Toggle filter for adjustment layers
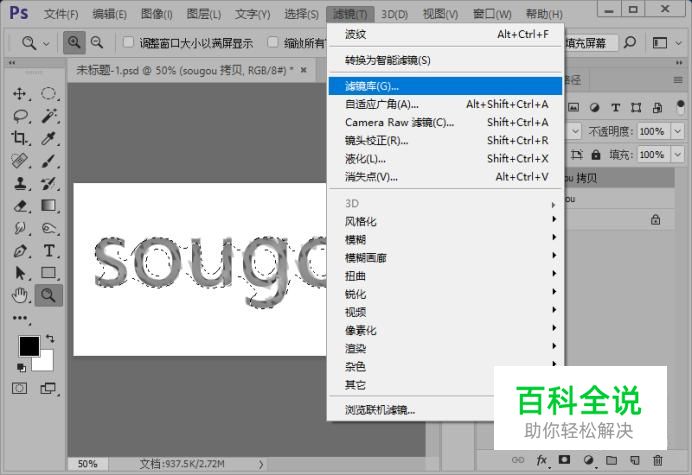Viewport: 692px width, 475px height. (594, 107)
